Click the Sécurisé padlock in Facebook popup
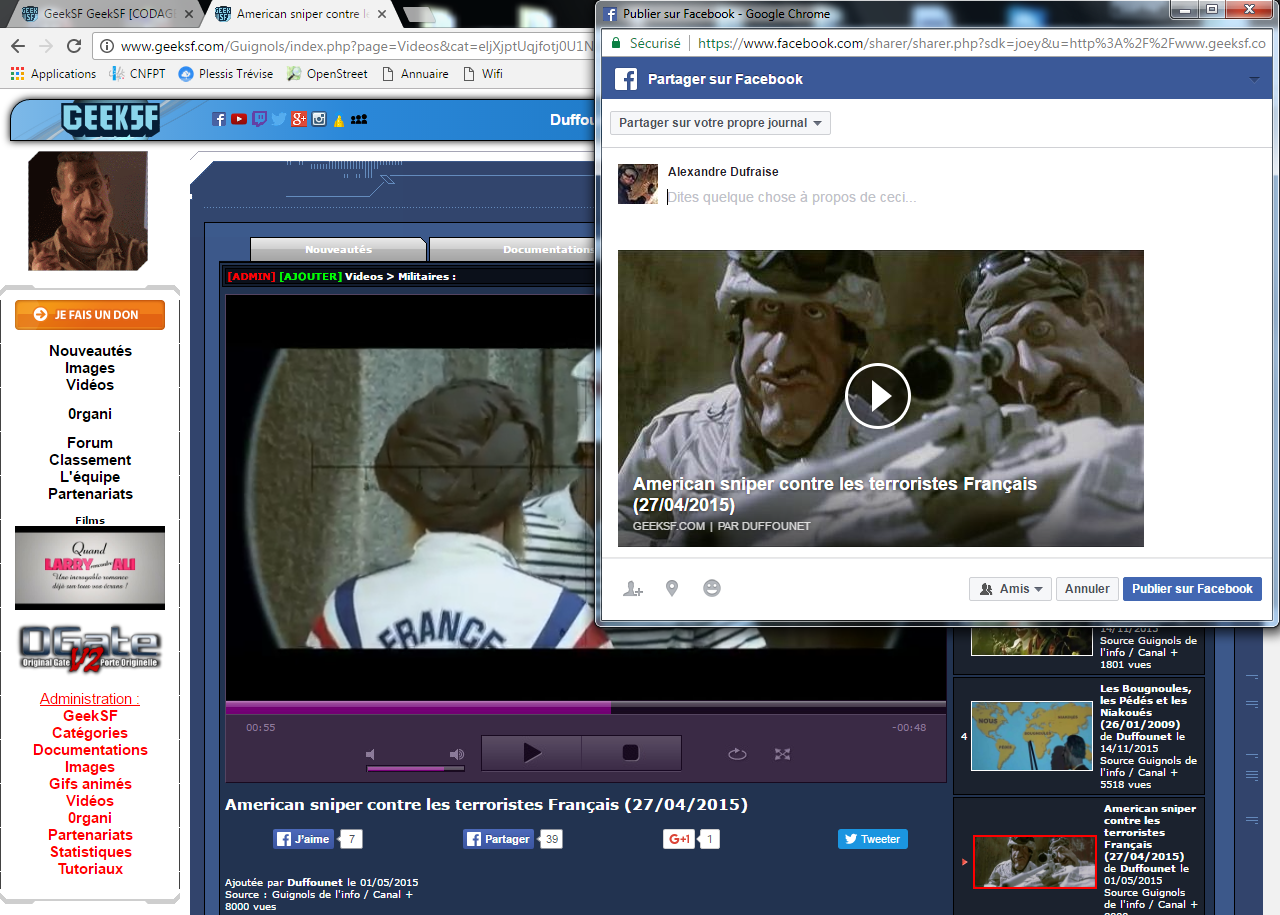This screenshot has width=1280, height=915. click(616, 44)
